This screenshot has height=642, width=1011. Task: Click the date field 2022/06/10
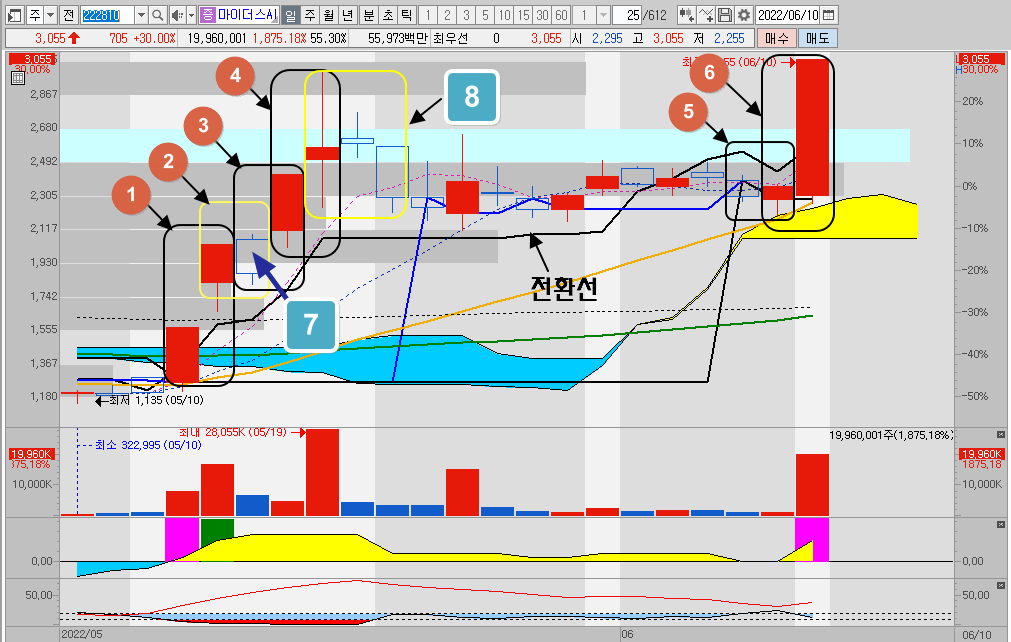click(788, 15)
